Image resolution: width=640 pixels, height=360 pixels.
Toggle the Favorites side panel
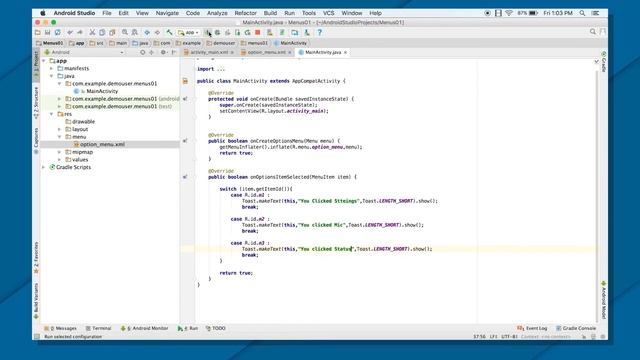tap(36, 258)
